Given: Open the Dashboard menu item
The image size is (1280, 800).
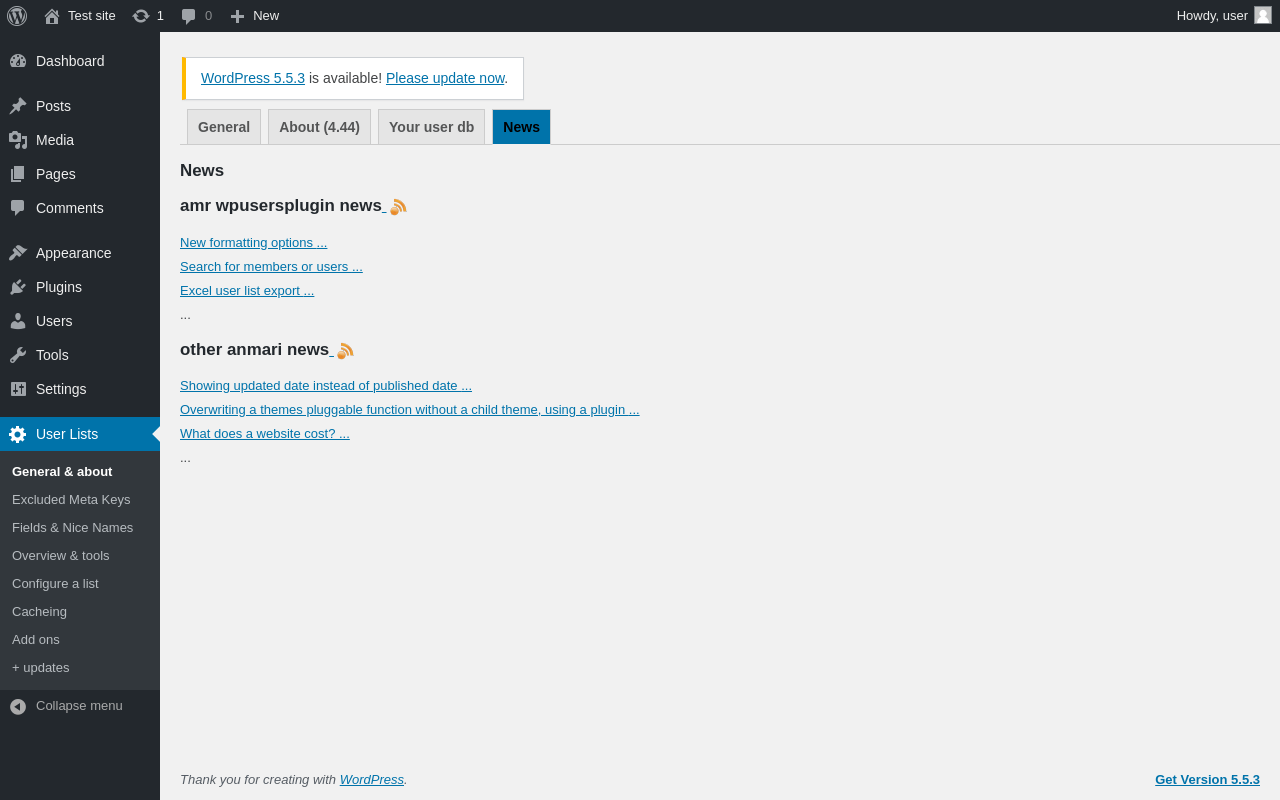Looking at the screenshot, I should point(80,61).
